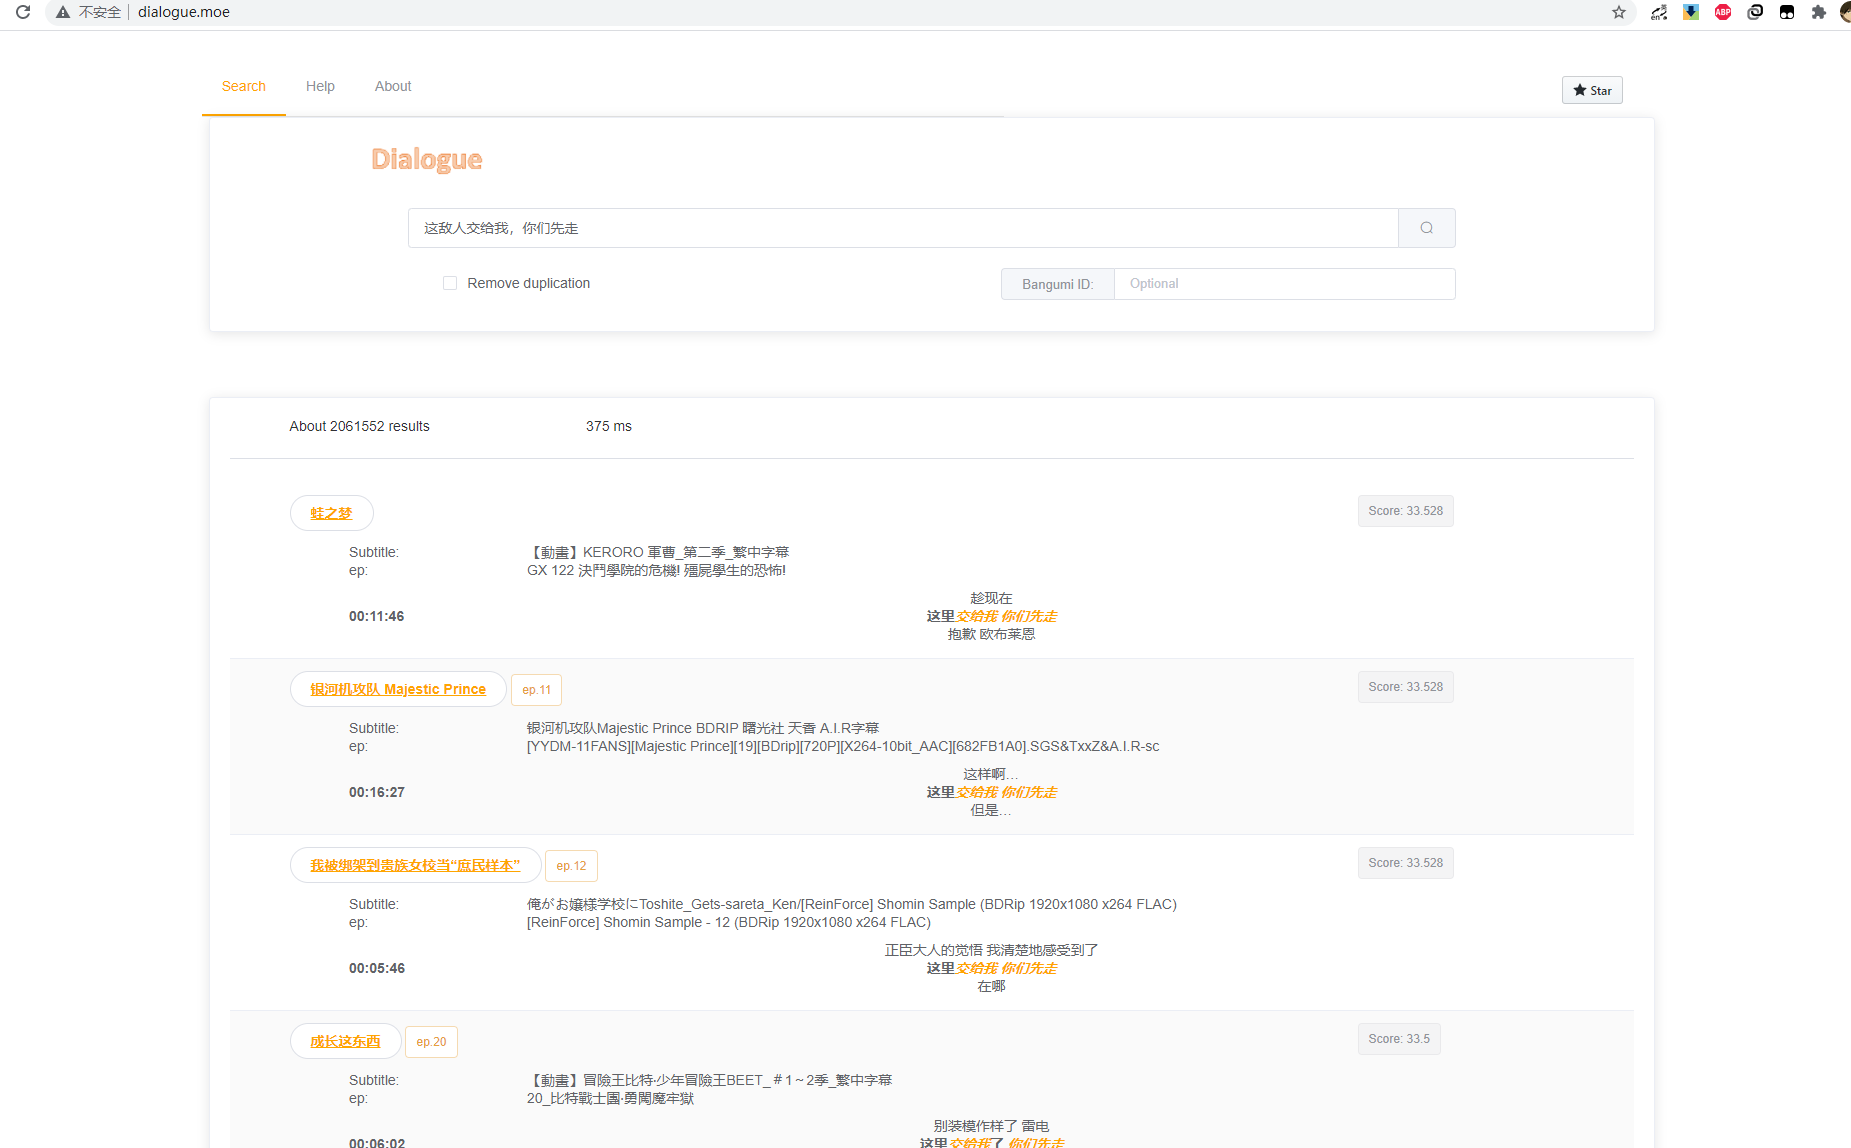
Task: Reload the page with the refresh icon
Action: 23,12
